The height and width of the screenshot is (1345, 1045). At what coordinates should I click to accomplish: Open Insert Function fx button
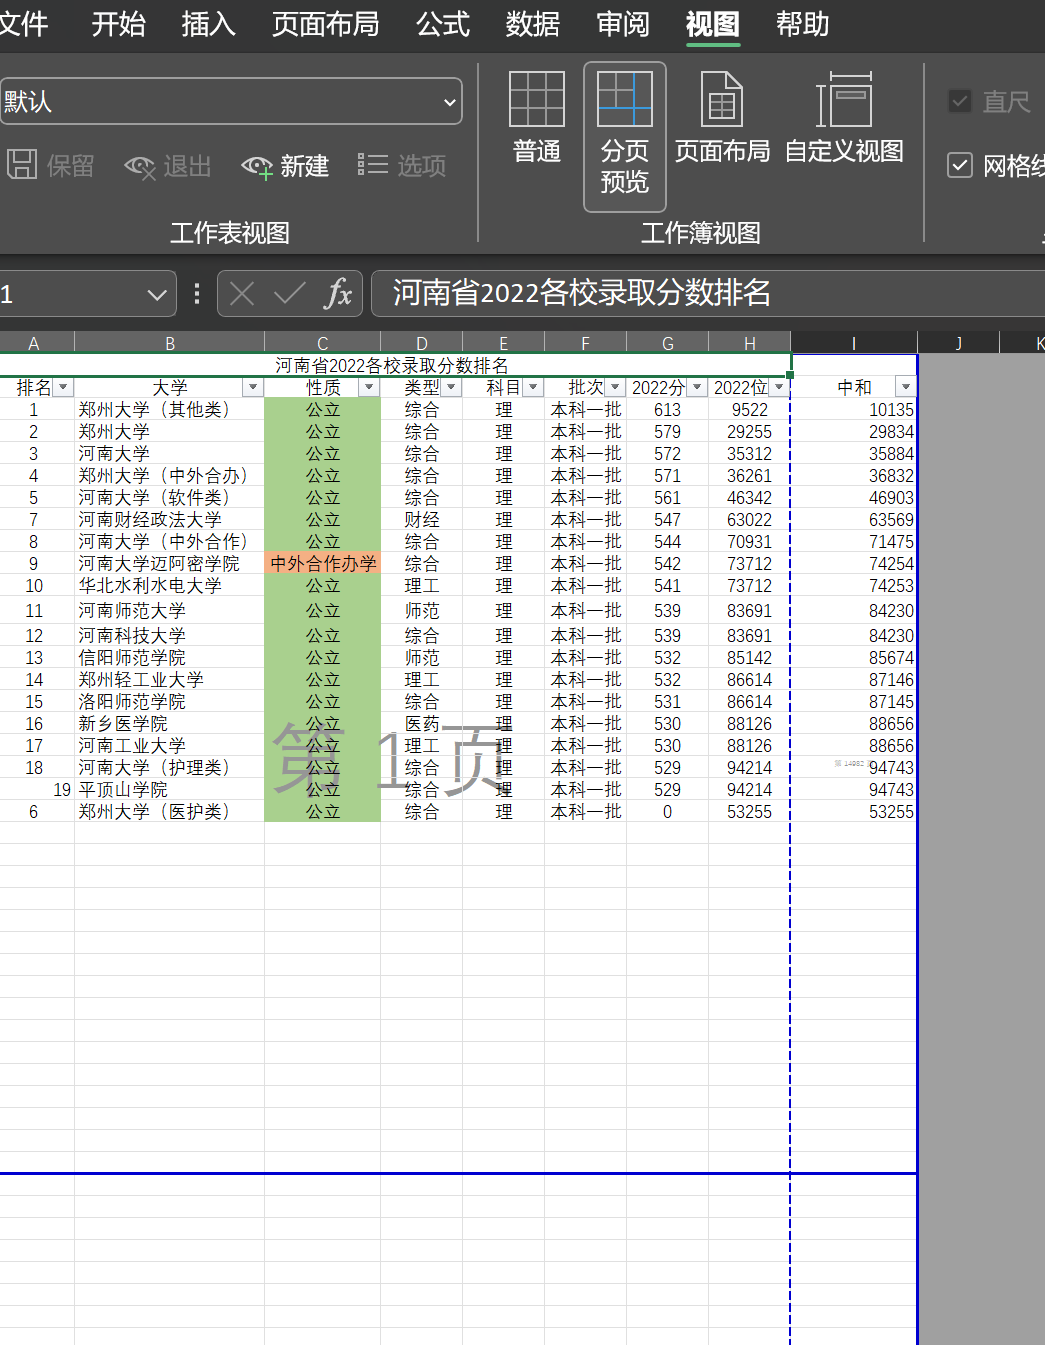coord(339,293)
